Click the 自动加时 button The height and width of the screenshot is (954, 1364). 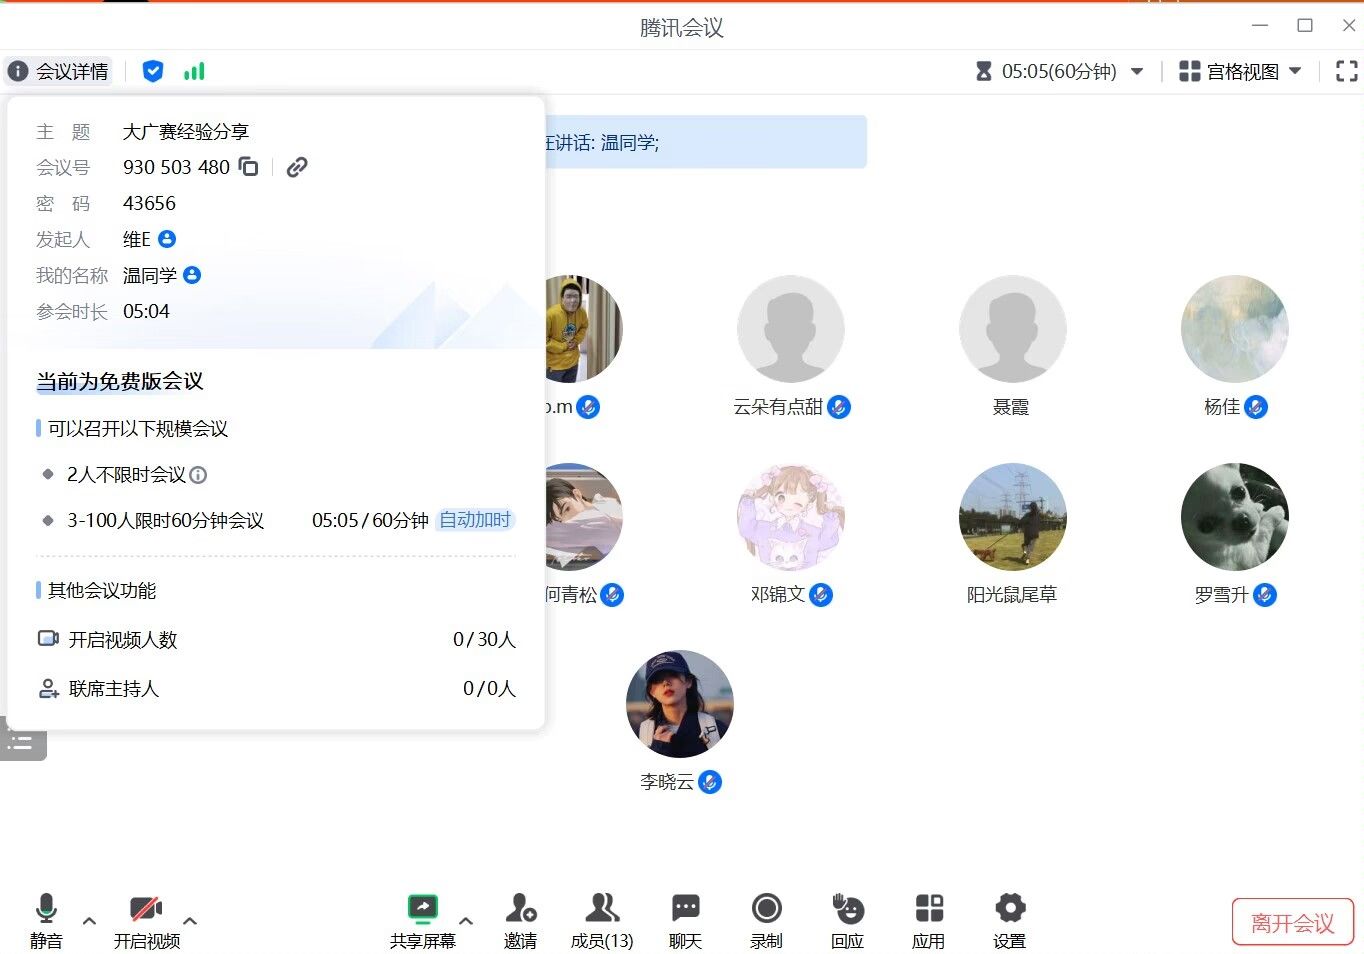(475, 520)
